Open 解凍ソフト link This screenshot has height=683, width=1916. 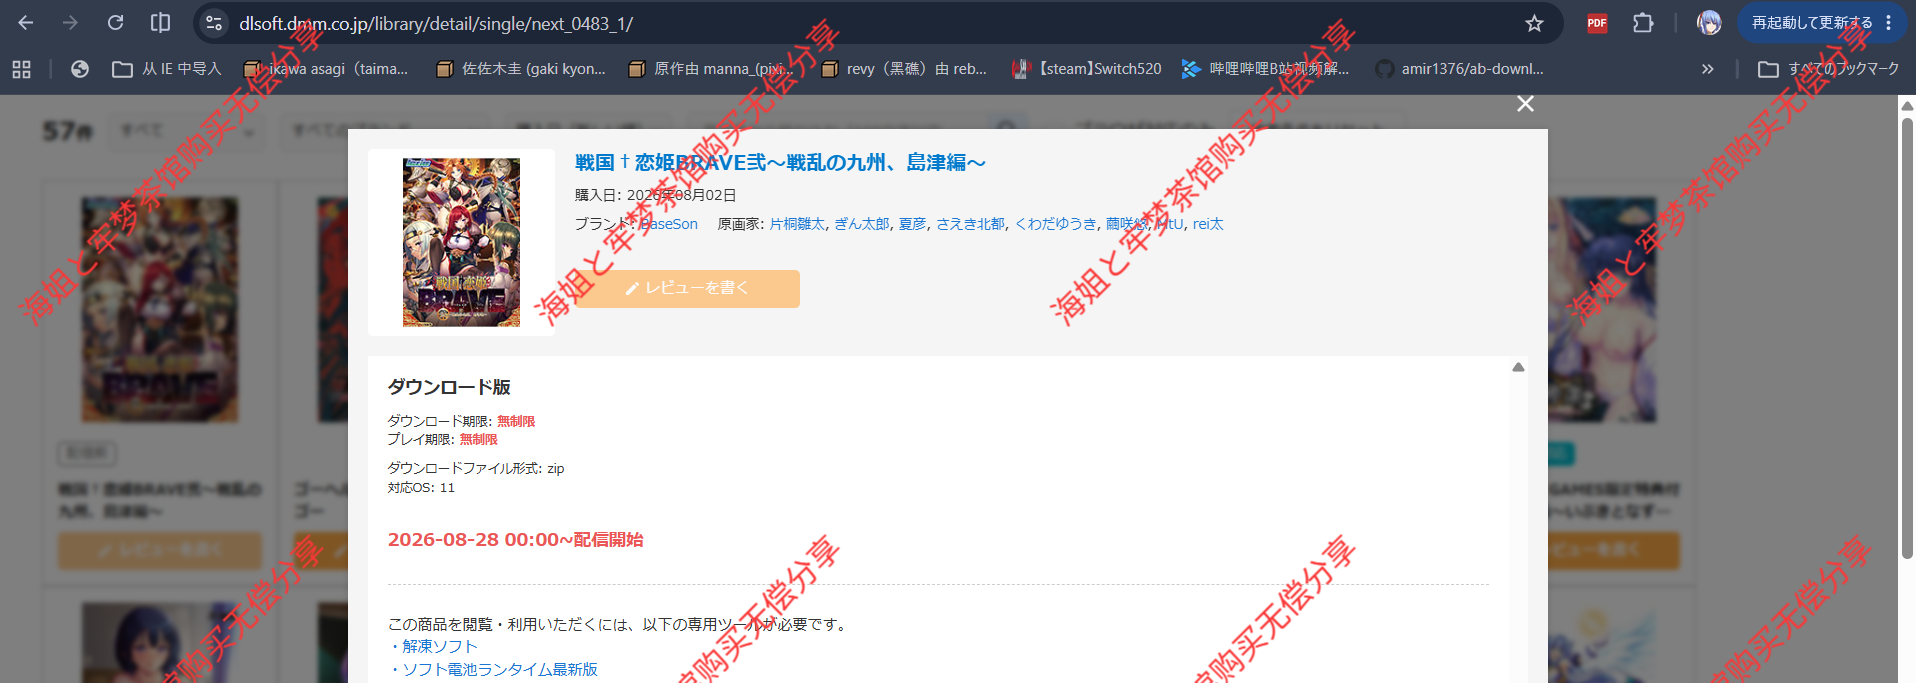(x=440, y=647)
